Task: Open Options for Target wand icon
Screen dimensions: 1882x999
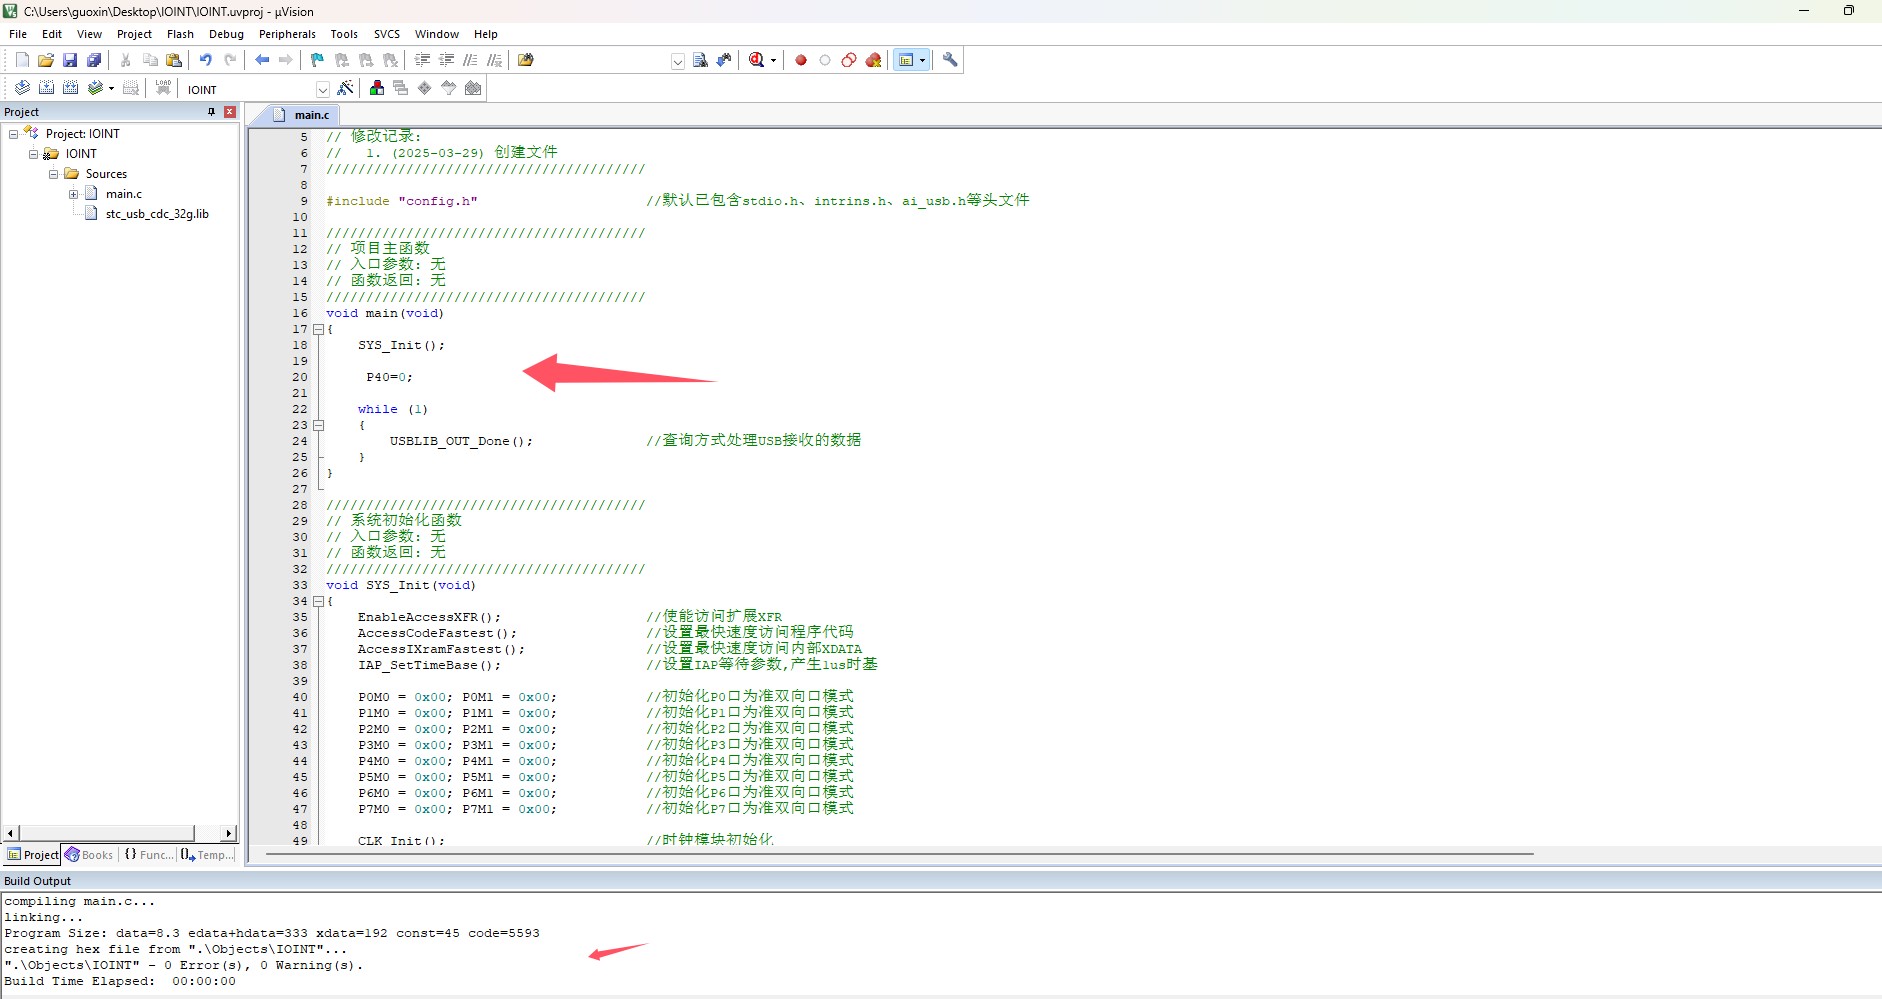Action: click(345, 88)
